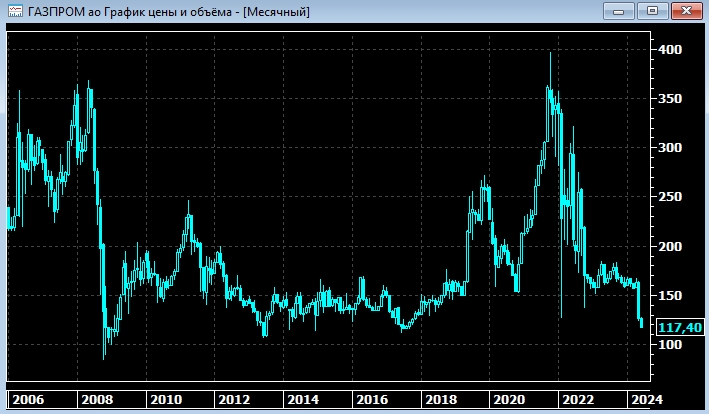
Task: Select the current price label 117,40
Action: pos(679,327)
